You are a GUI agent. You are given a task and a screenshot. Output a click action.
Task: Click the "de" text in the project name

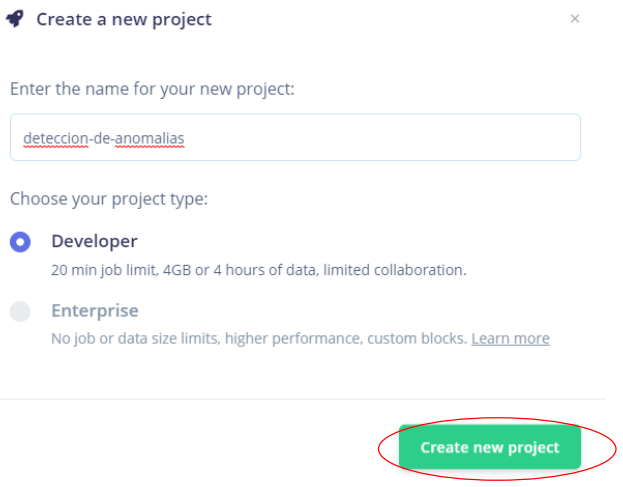pos(101,139)
